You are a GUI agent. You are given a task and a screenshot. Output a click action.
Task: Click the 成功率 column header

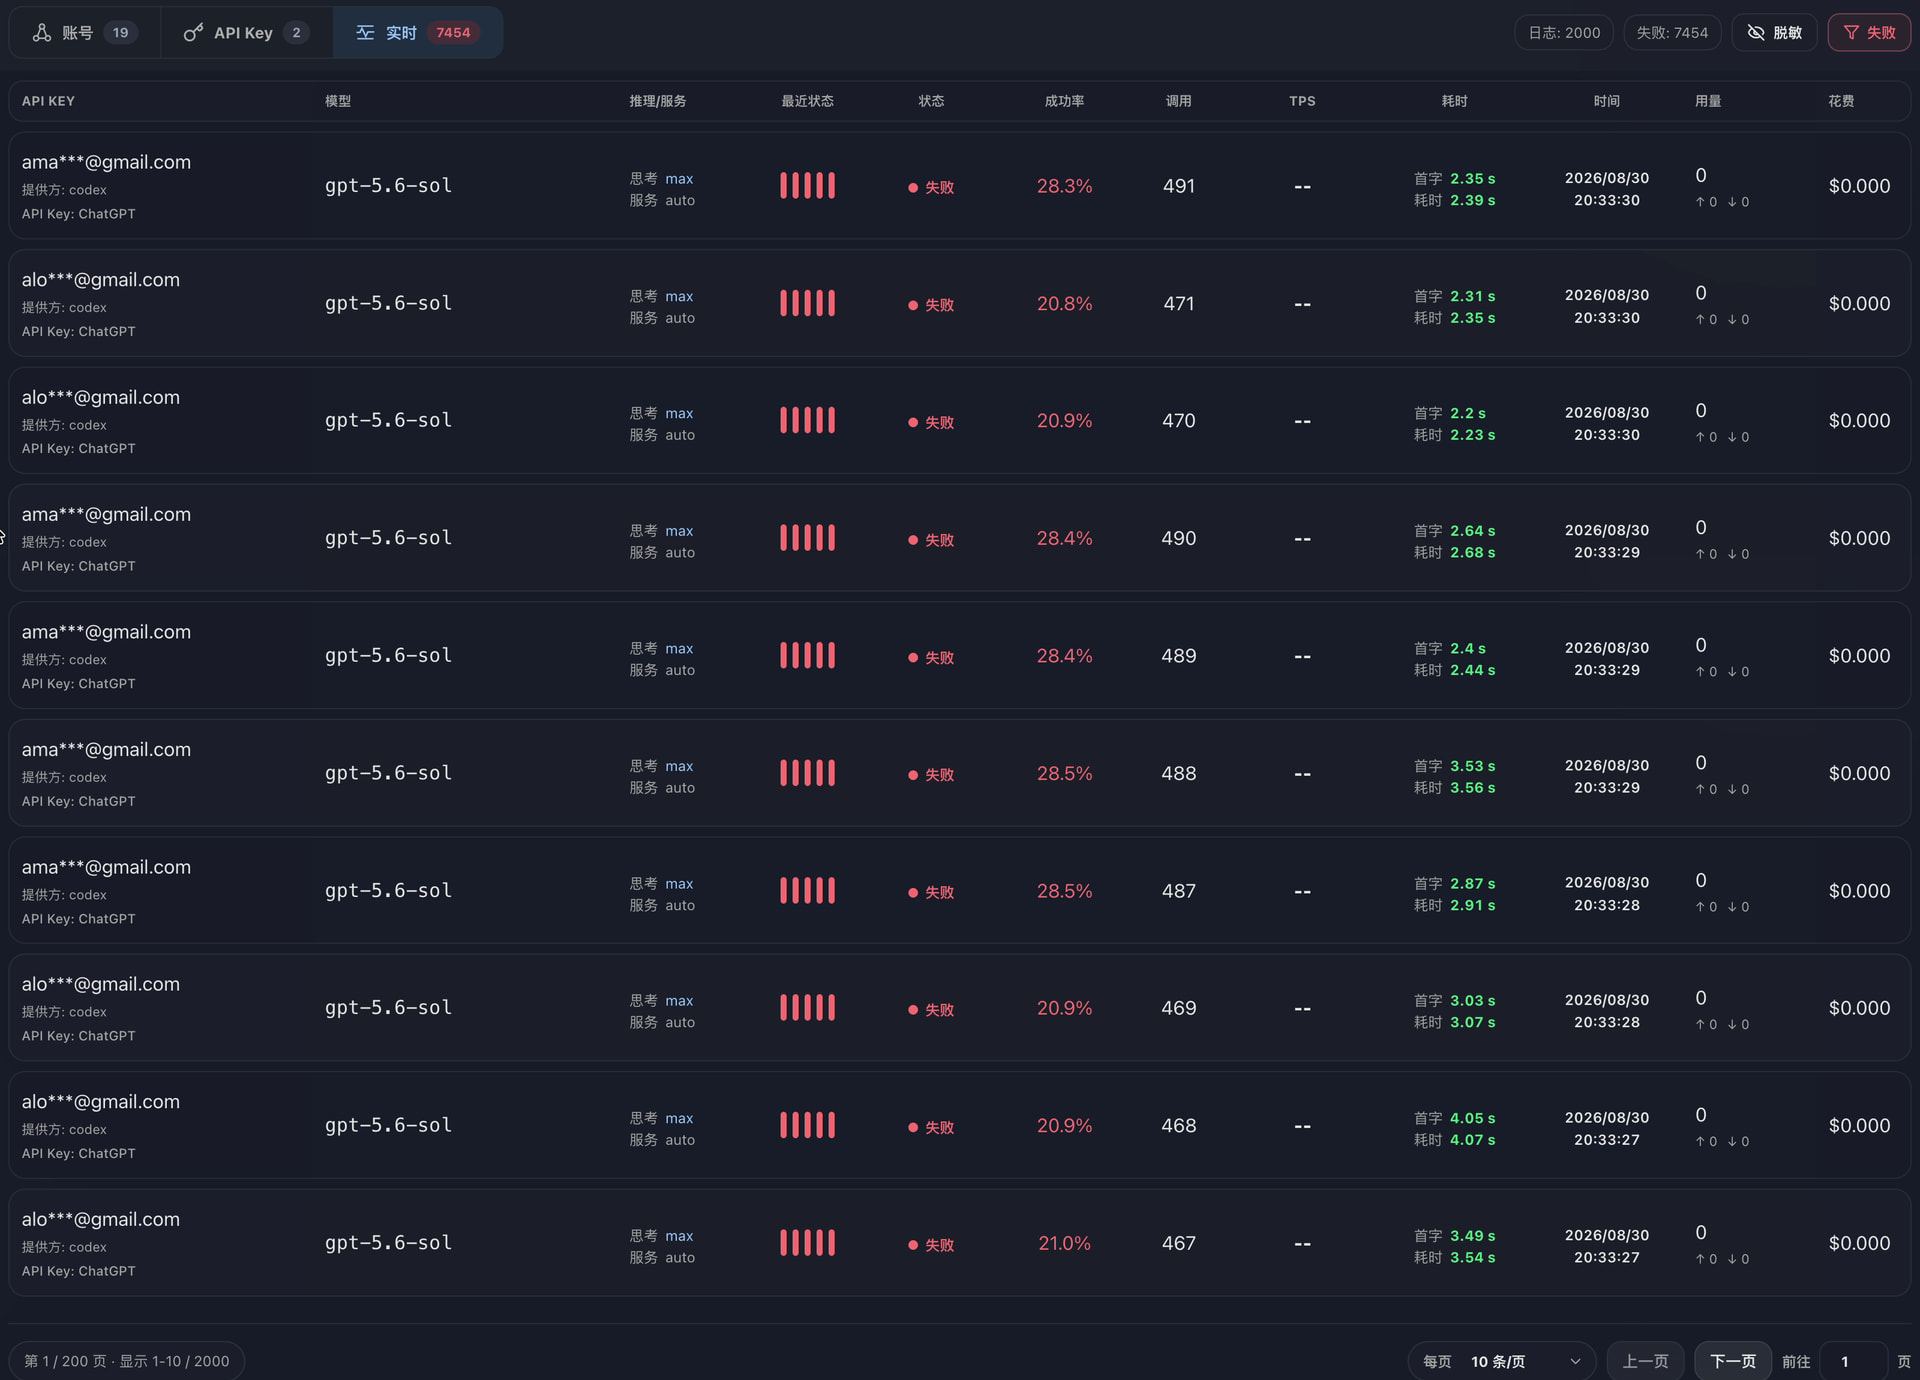tap(1064, 101)
